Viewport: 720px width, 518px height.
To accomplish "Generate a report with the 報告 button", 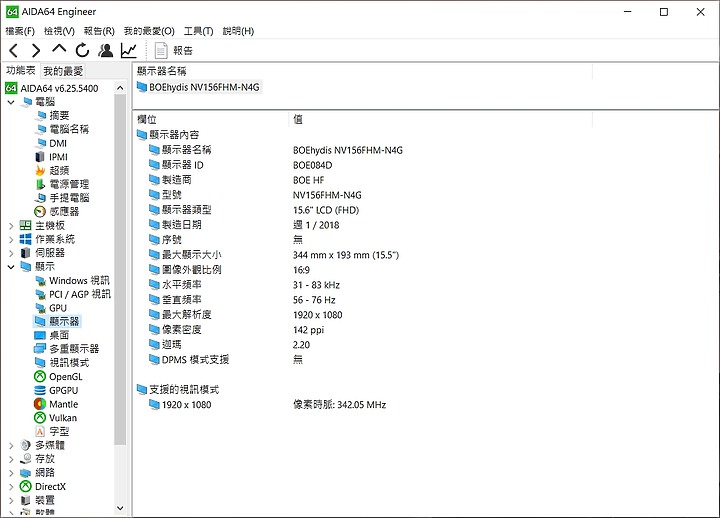I will tap(174, 50).
